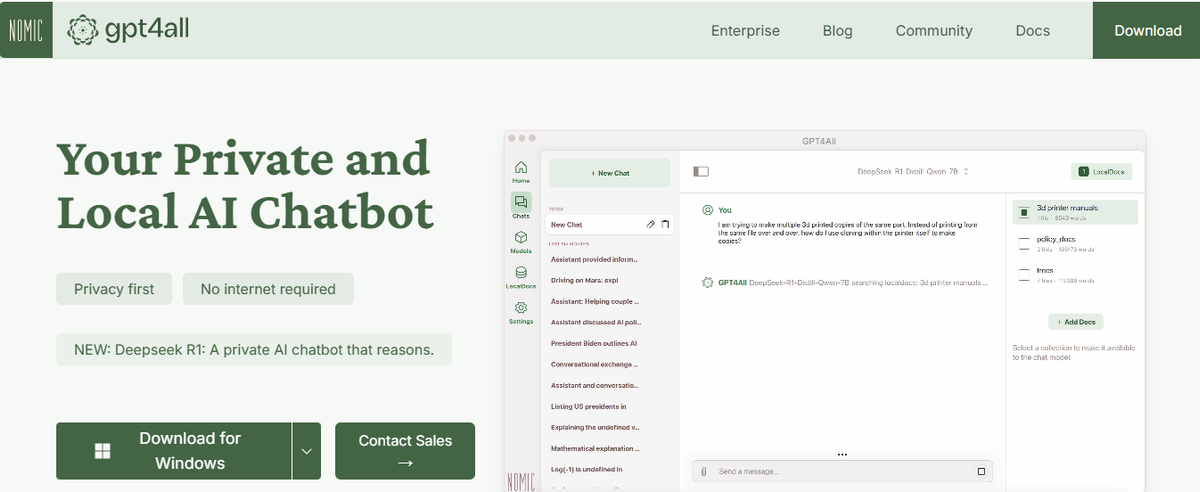
Task: Open the Listing US presidents in chat
Action: coord(589,406)
